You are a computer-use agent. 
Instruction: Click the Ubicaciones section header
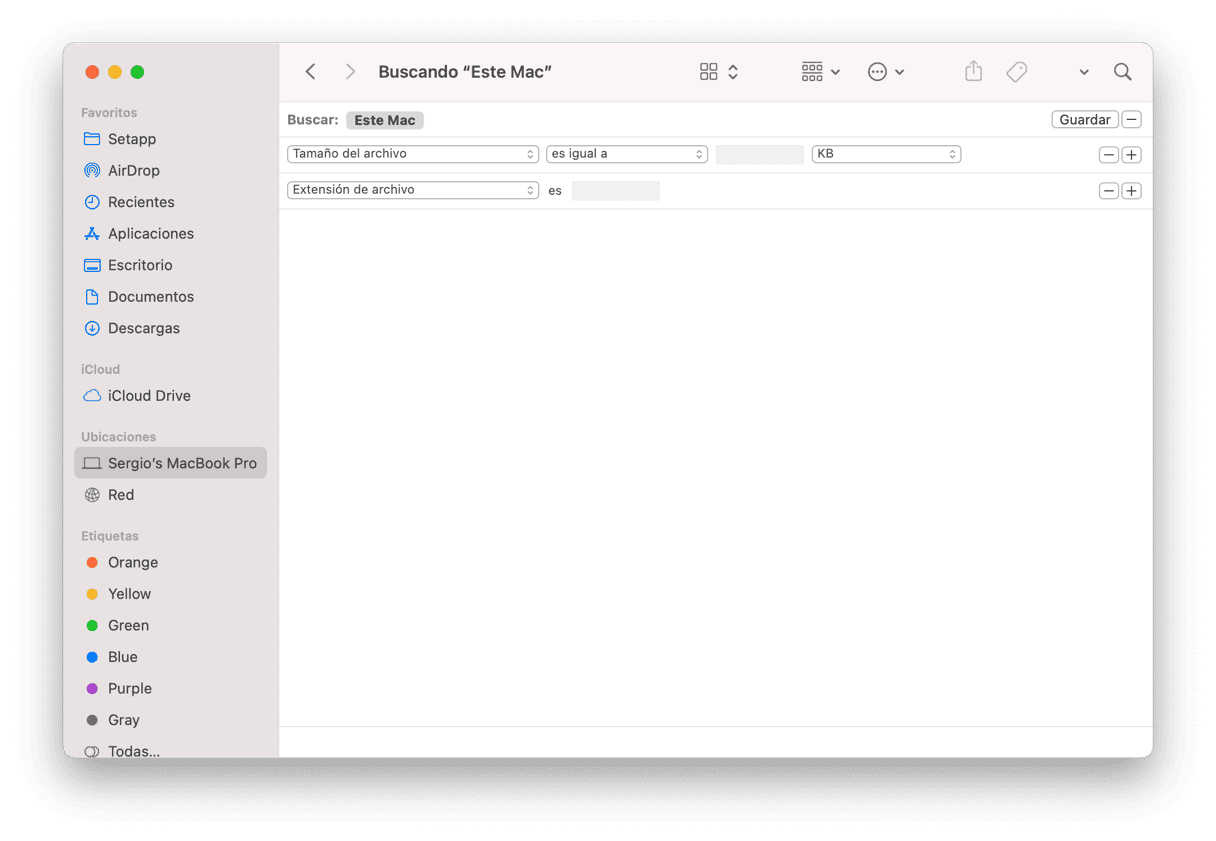(x=119, y=437)
